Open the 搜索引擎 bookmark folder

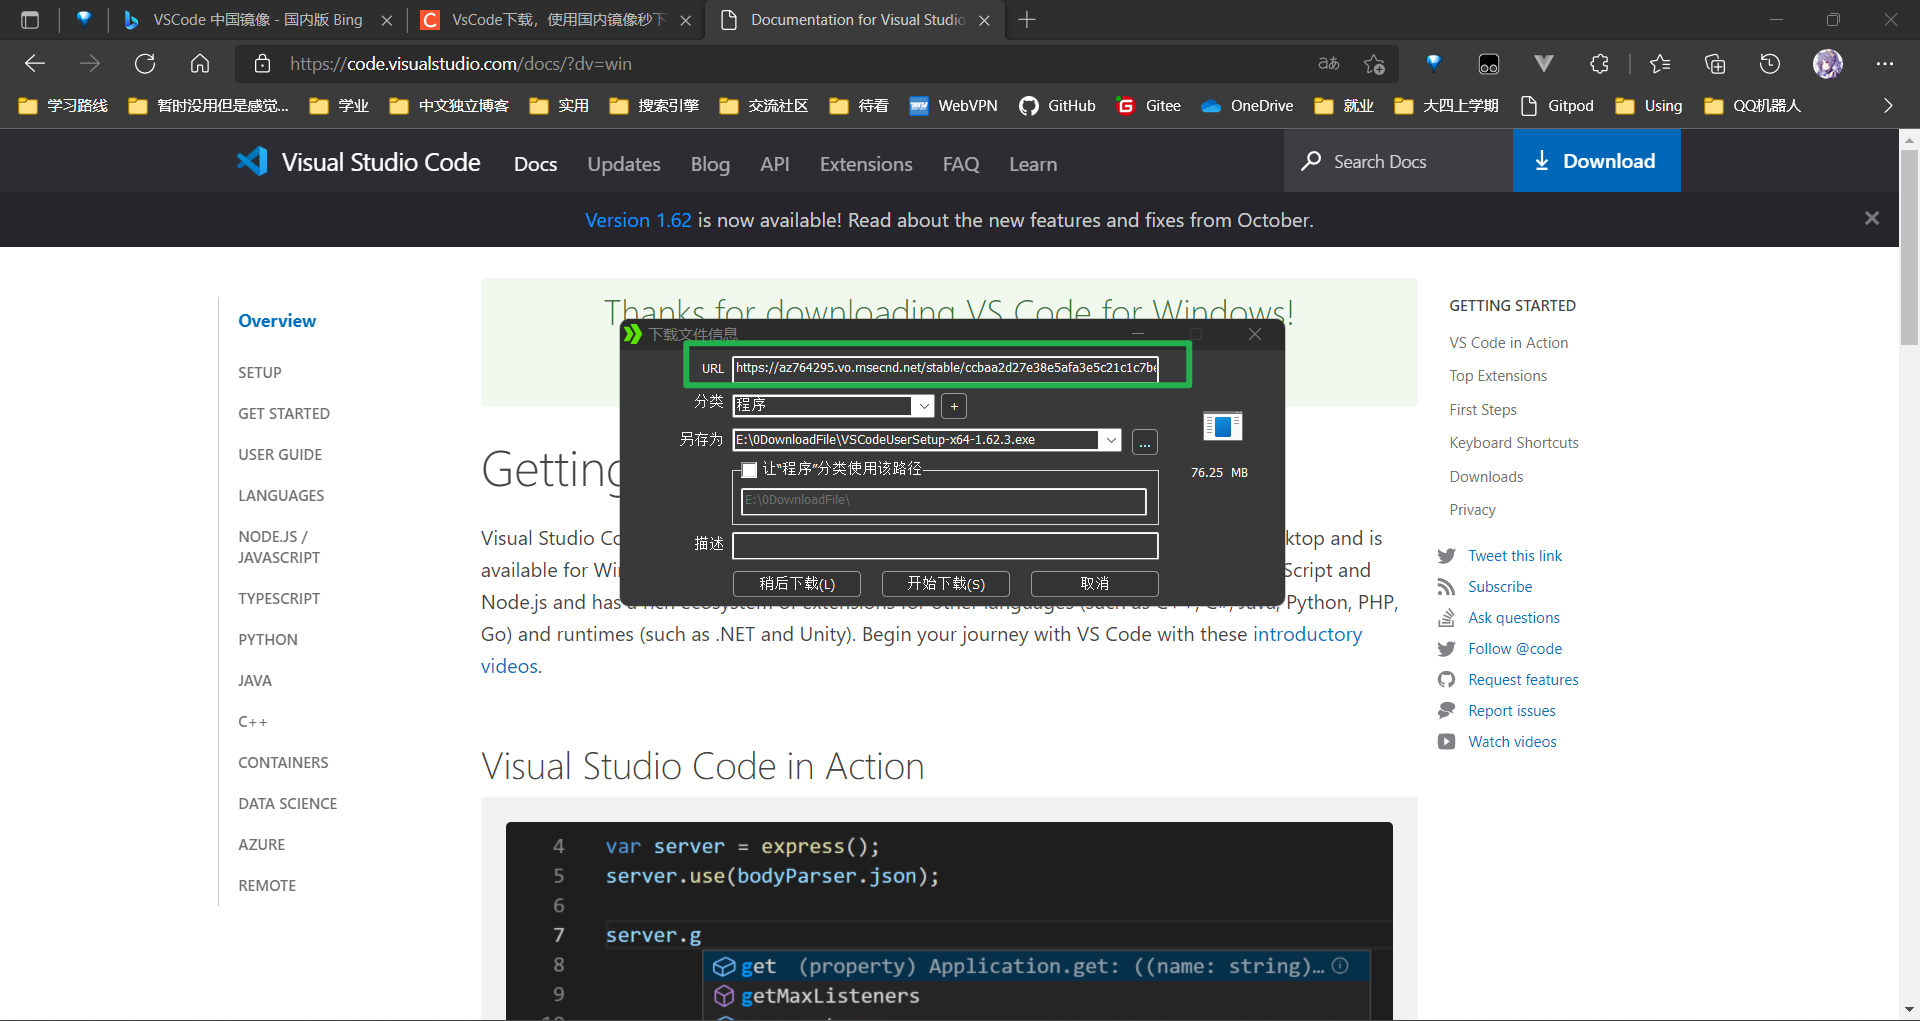(x=654, y=106)
